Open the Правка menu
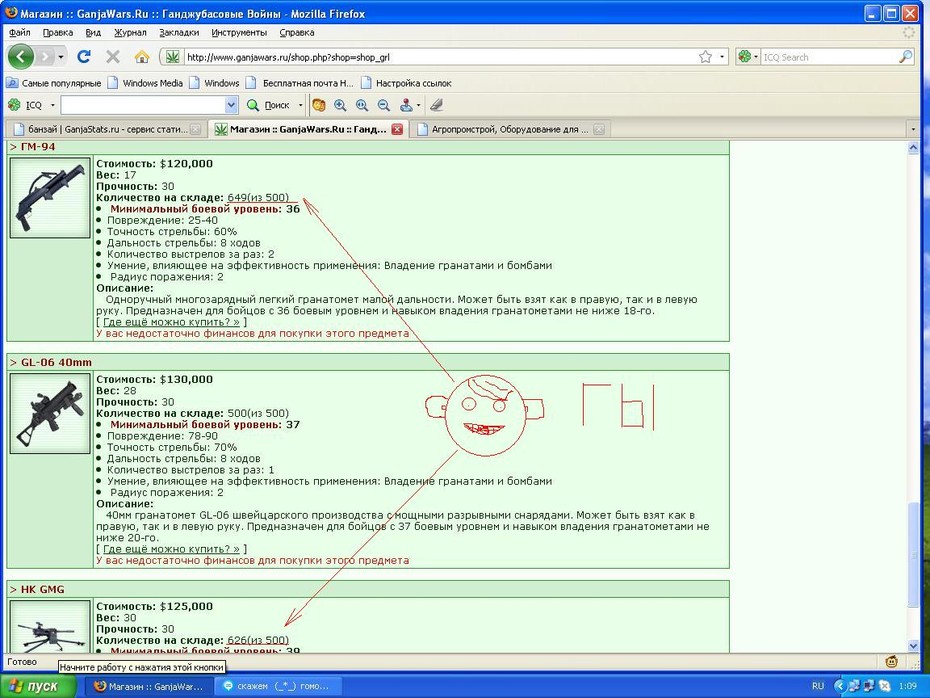This screenshot has height=698, width=930. 58,32
